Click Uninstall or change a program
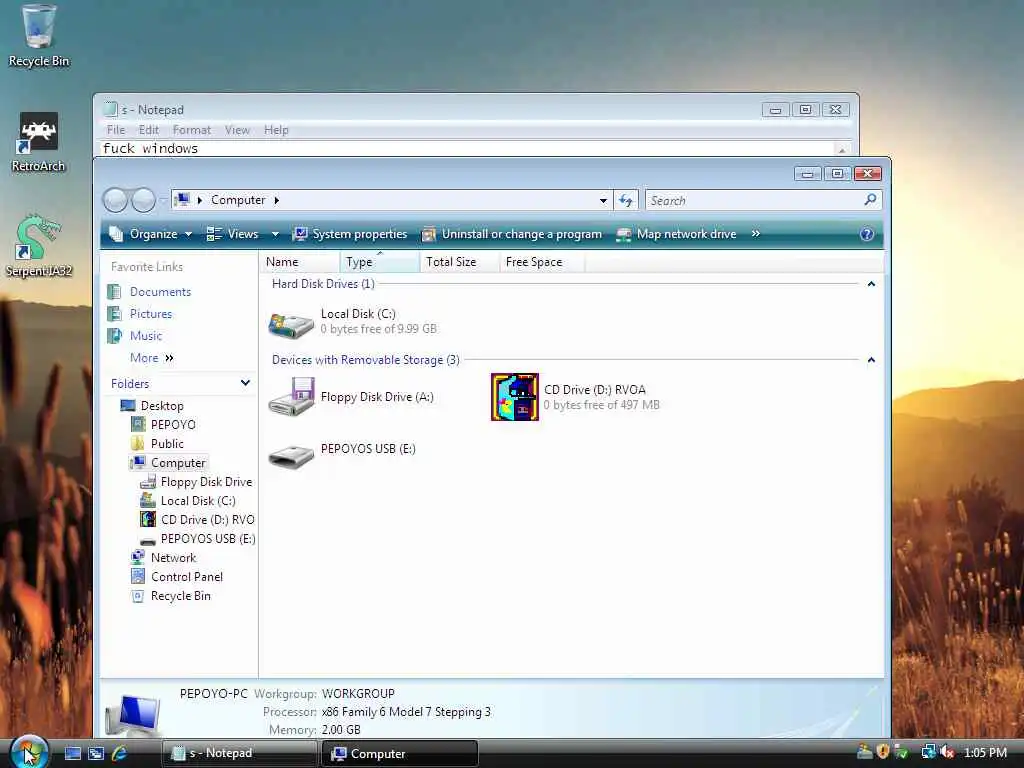This screenshot has height=768, width=1024. (511, 234)
